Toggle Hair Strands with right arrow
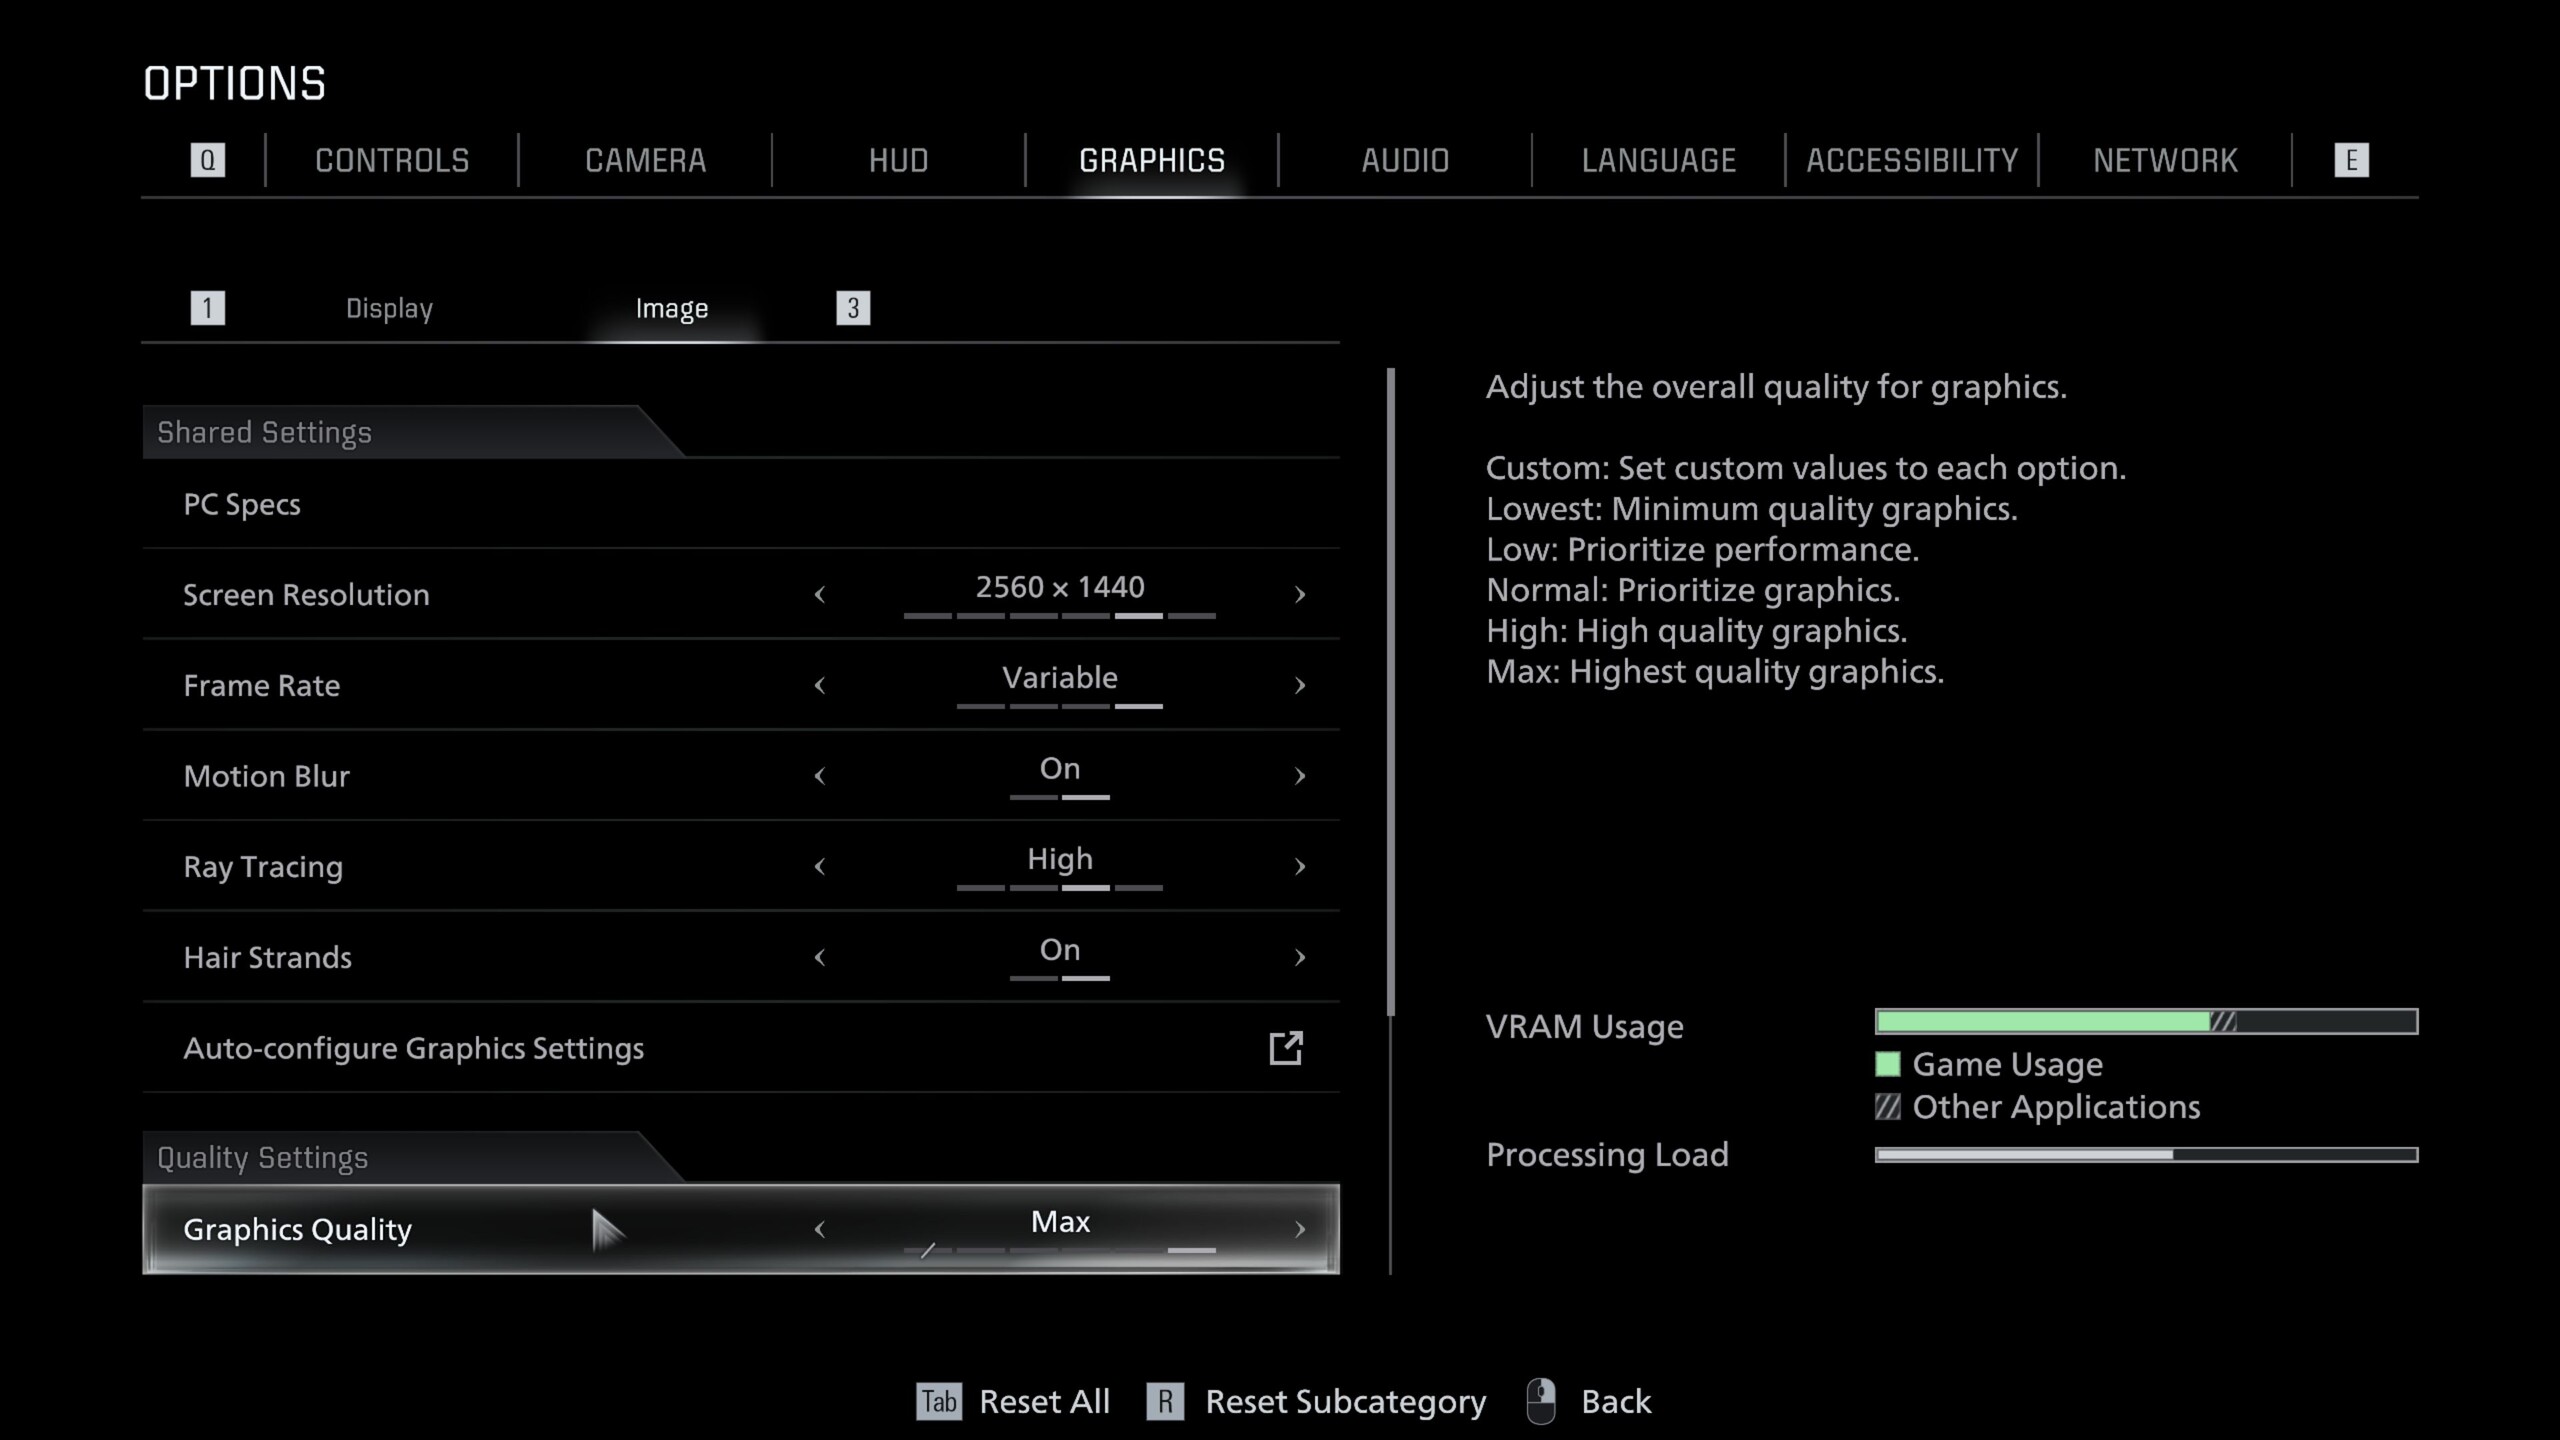The image size is (2560, 1440). 1299,957
